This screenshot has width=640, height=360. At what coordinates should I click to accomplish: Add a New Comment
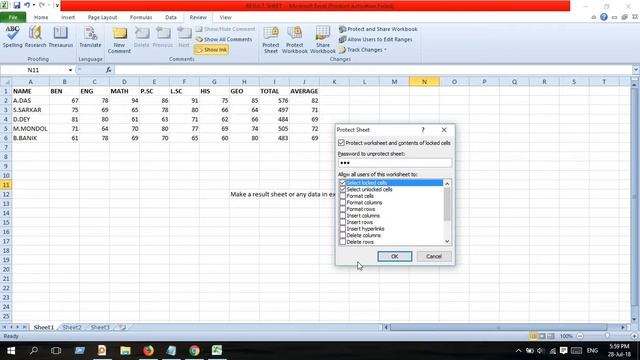pyautogui.click(x=119, y=40)
